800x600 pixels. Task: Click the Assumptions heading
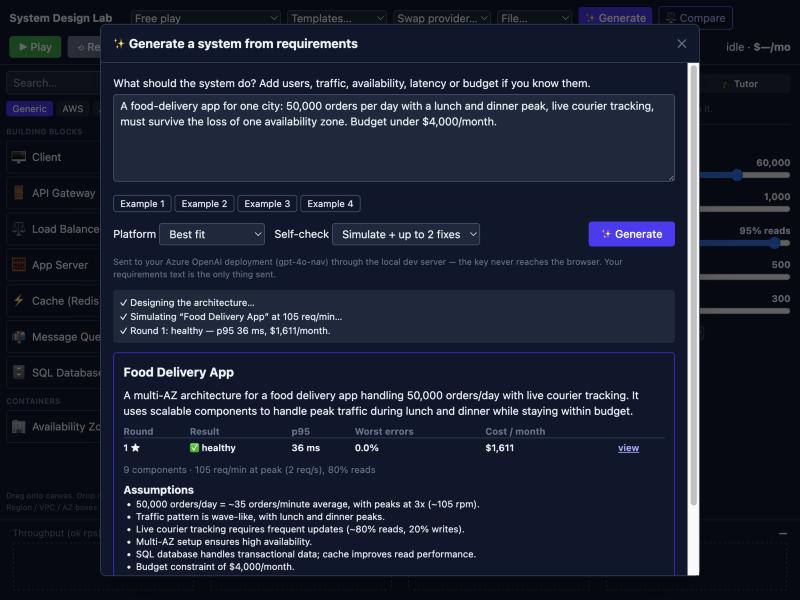pos(159,490)
